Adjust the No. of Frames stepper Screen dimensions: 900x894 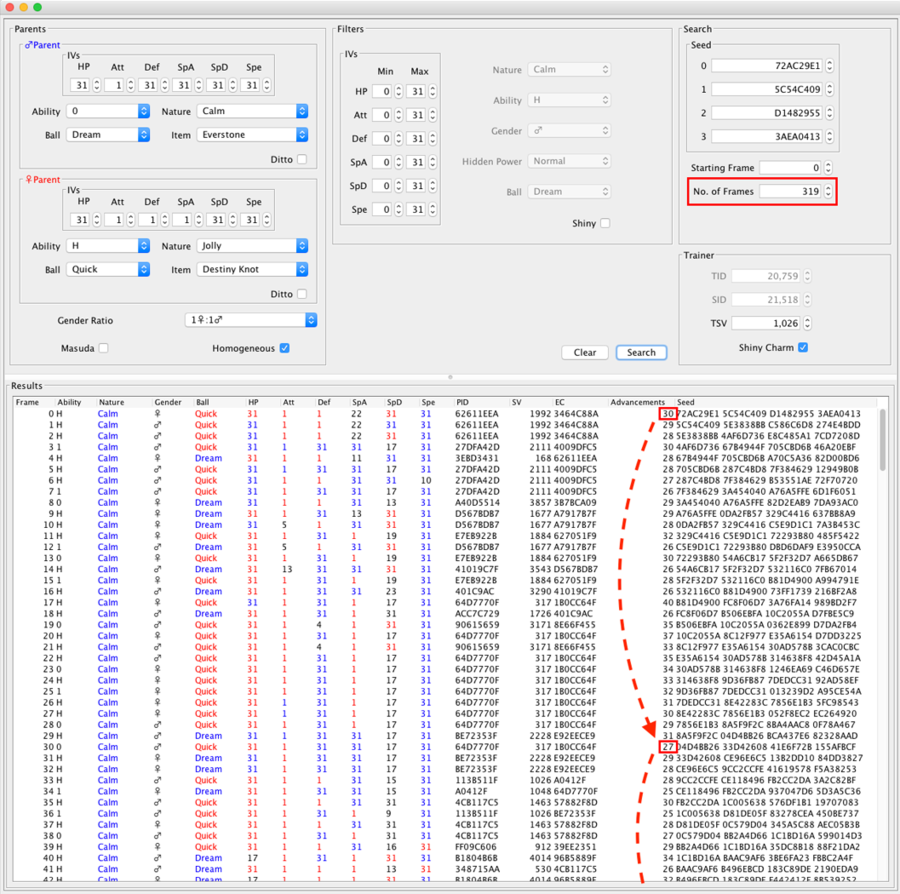(x=828, y=191)
